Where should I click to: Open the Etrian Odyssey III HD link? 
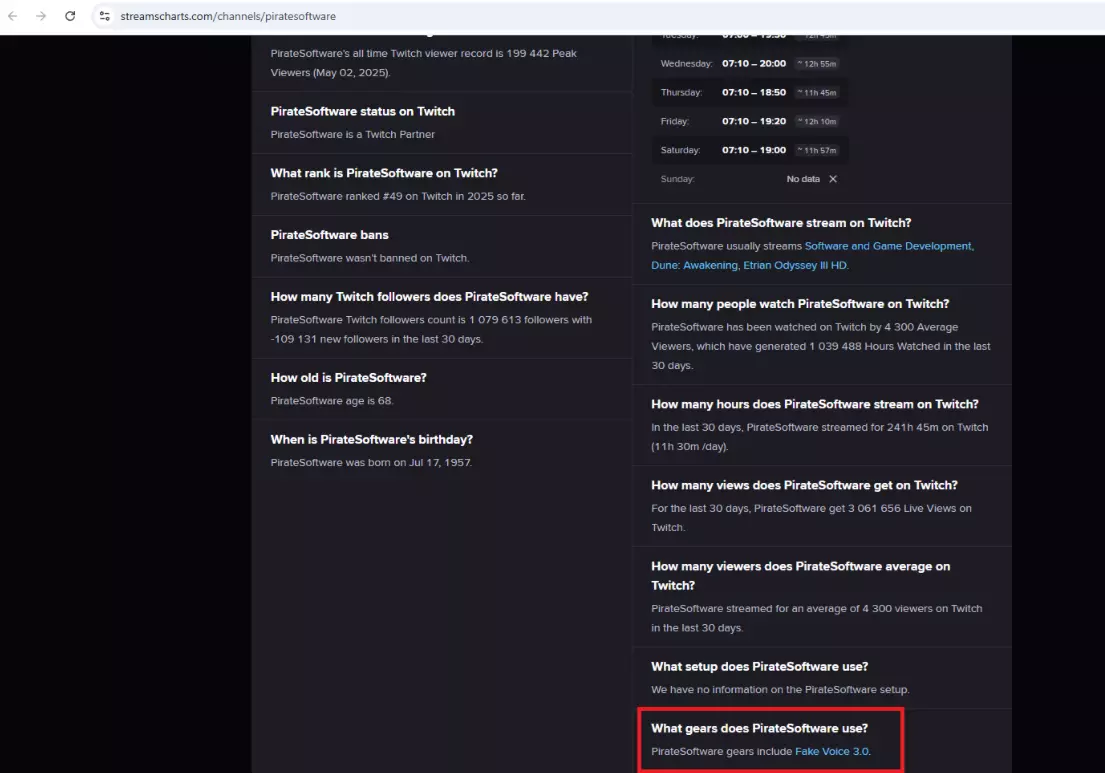pyautogui.click(x=795, y=265)
